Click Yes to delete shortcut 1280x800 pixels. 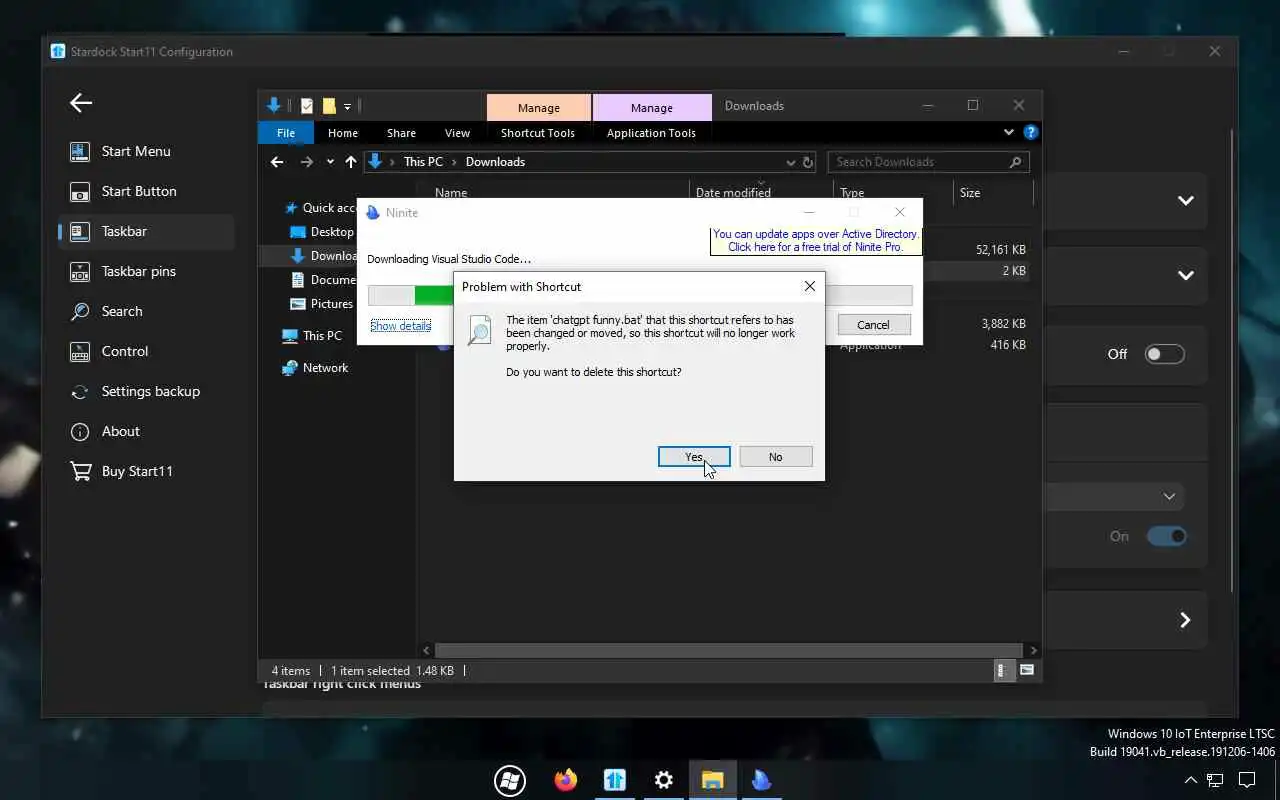[694, 457]
